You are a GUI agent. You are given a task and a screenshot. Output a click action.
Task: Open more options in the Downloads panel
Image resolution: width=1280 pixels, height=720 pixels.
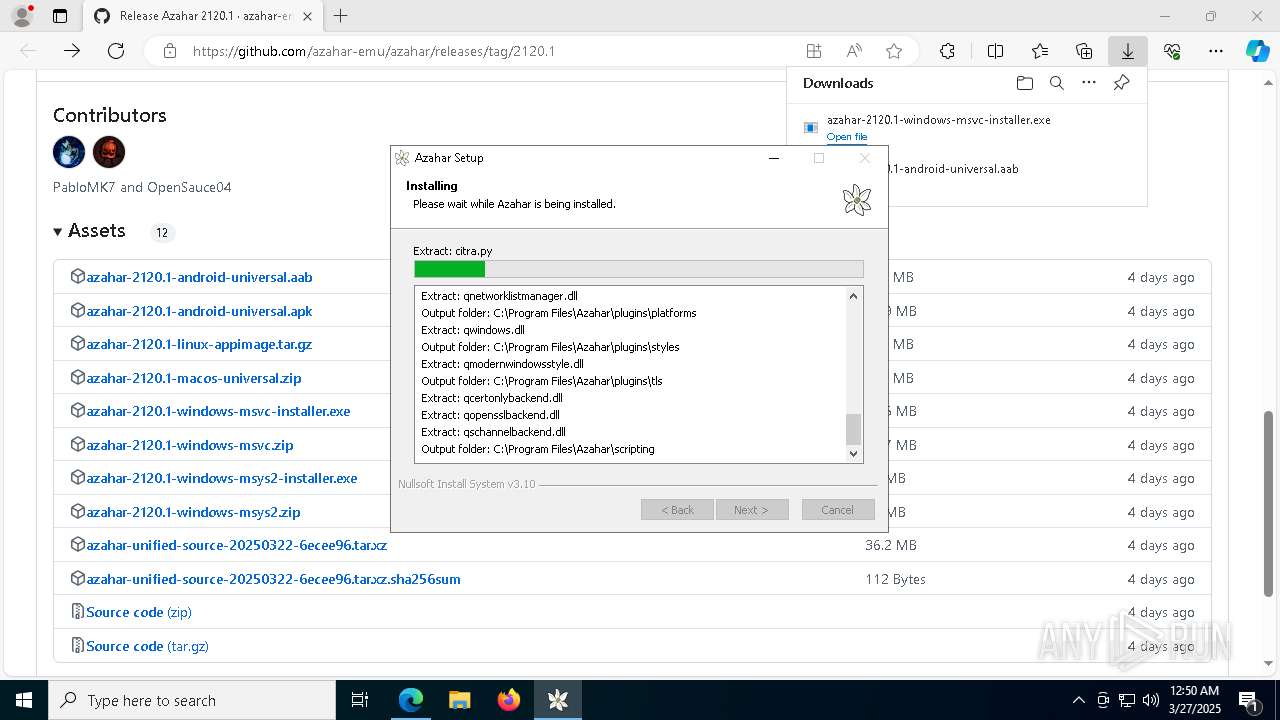pos(1089,83)
